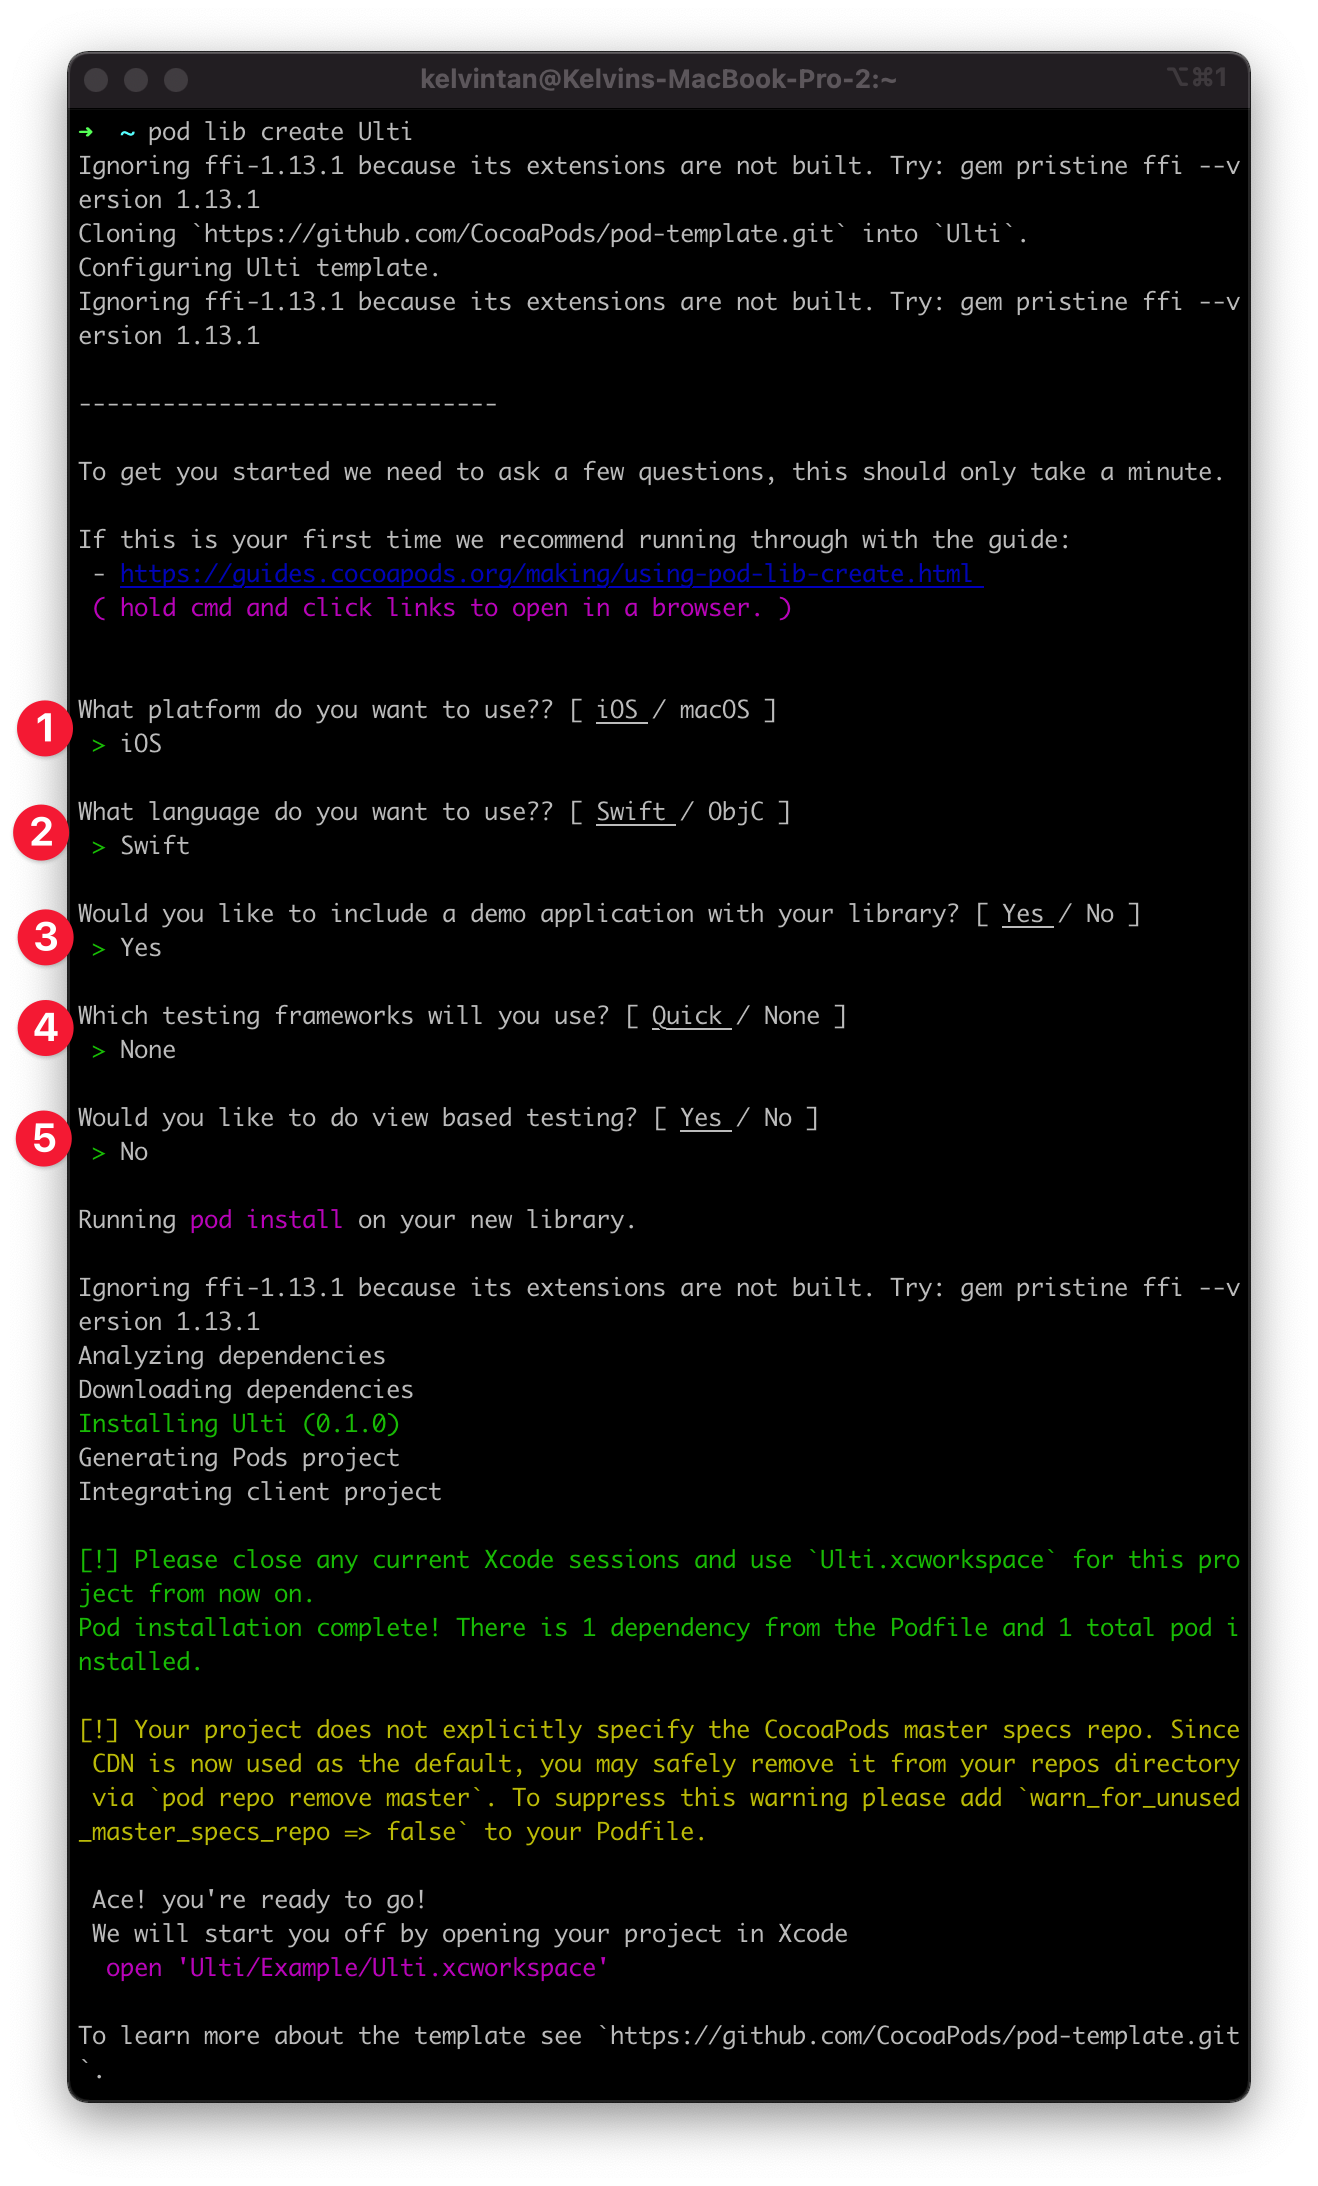This screenshot has height=2186, width=1318.
Task: Click the 'hold cmd and click links' hint
Action: [x=442, y=608]
